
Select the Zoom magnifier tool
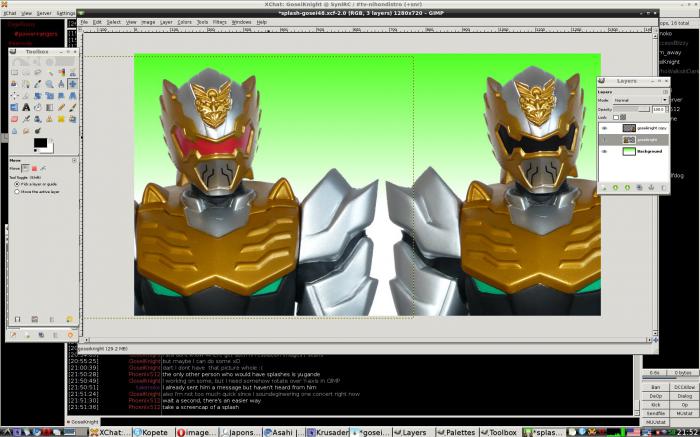(x=50, y=84)
